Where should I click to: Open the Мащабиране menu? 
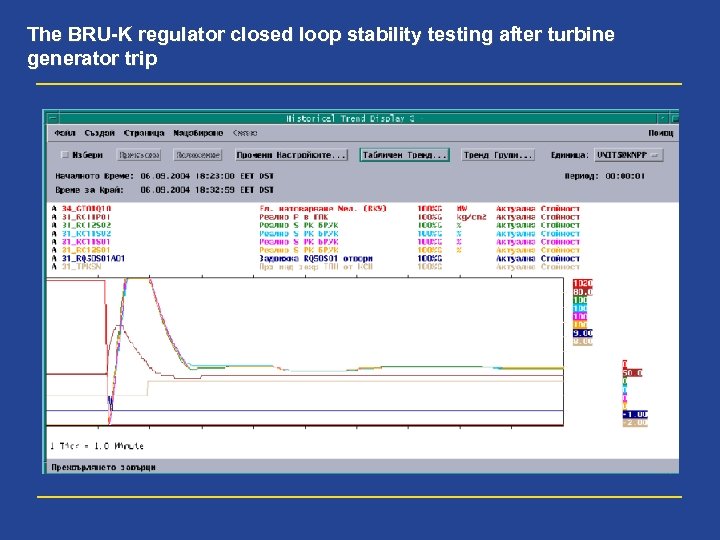coord(198,133)
